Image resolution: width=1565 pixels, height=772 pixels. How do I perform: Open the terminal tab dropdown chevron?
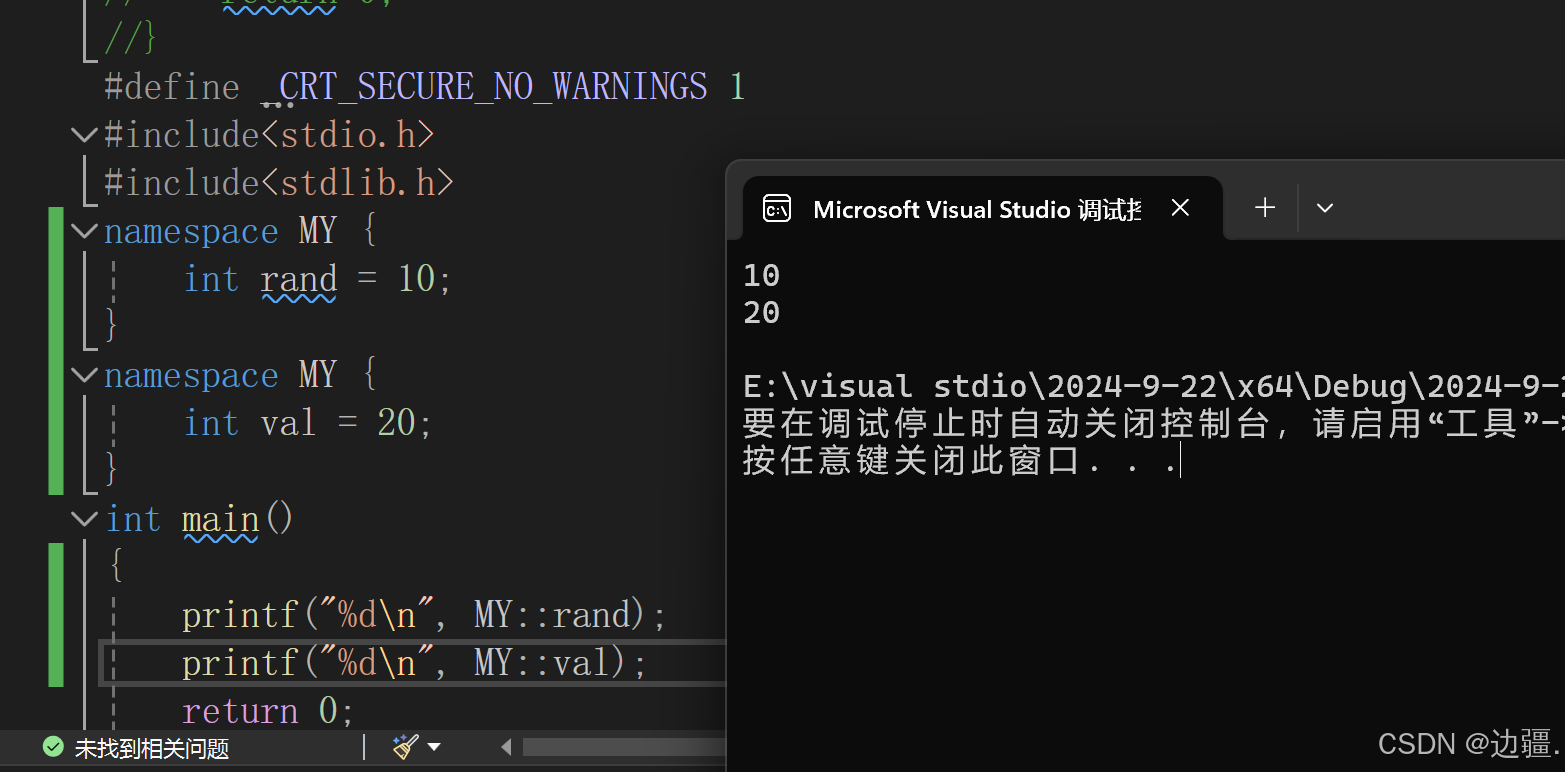pos(1325,208)
